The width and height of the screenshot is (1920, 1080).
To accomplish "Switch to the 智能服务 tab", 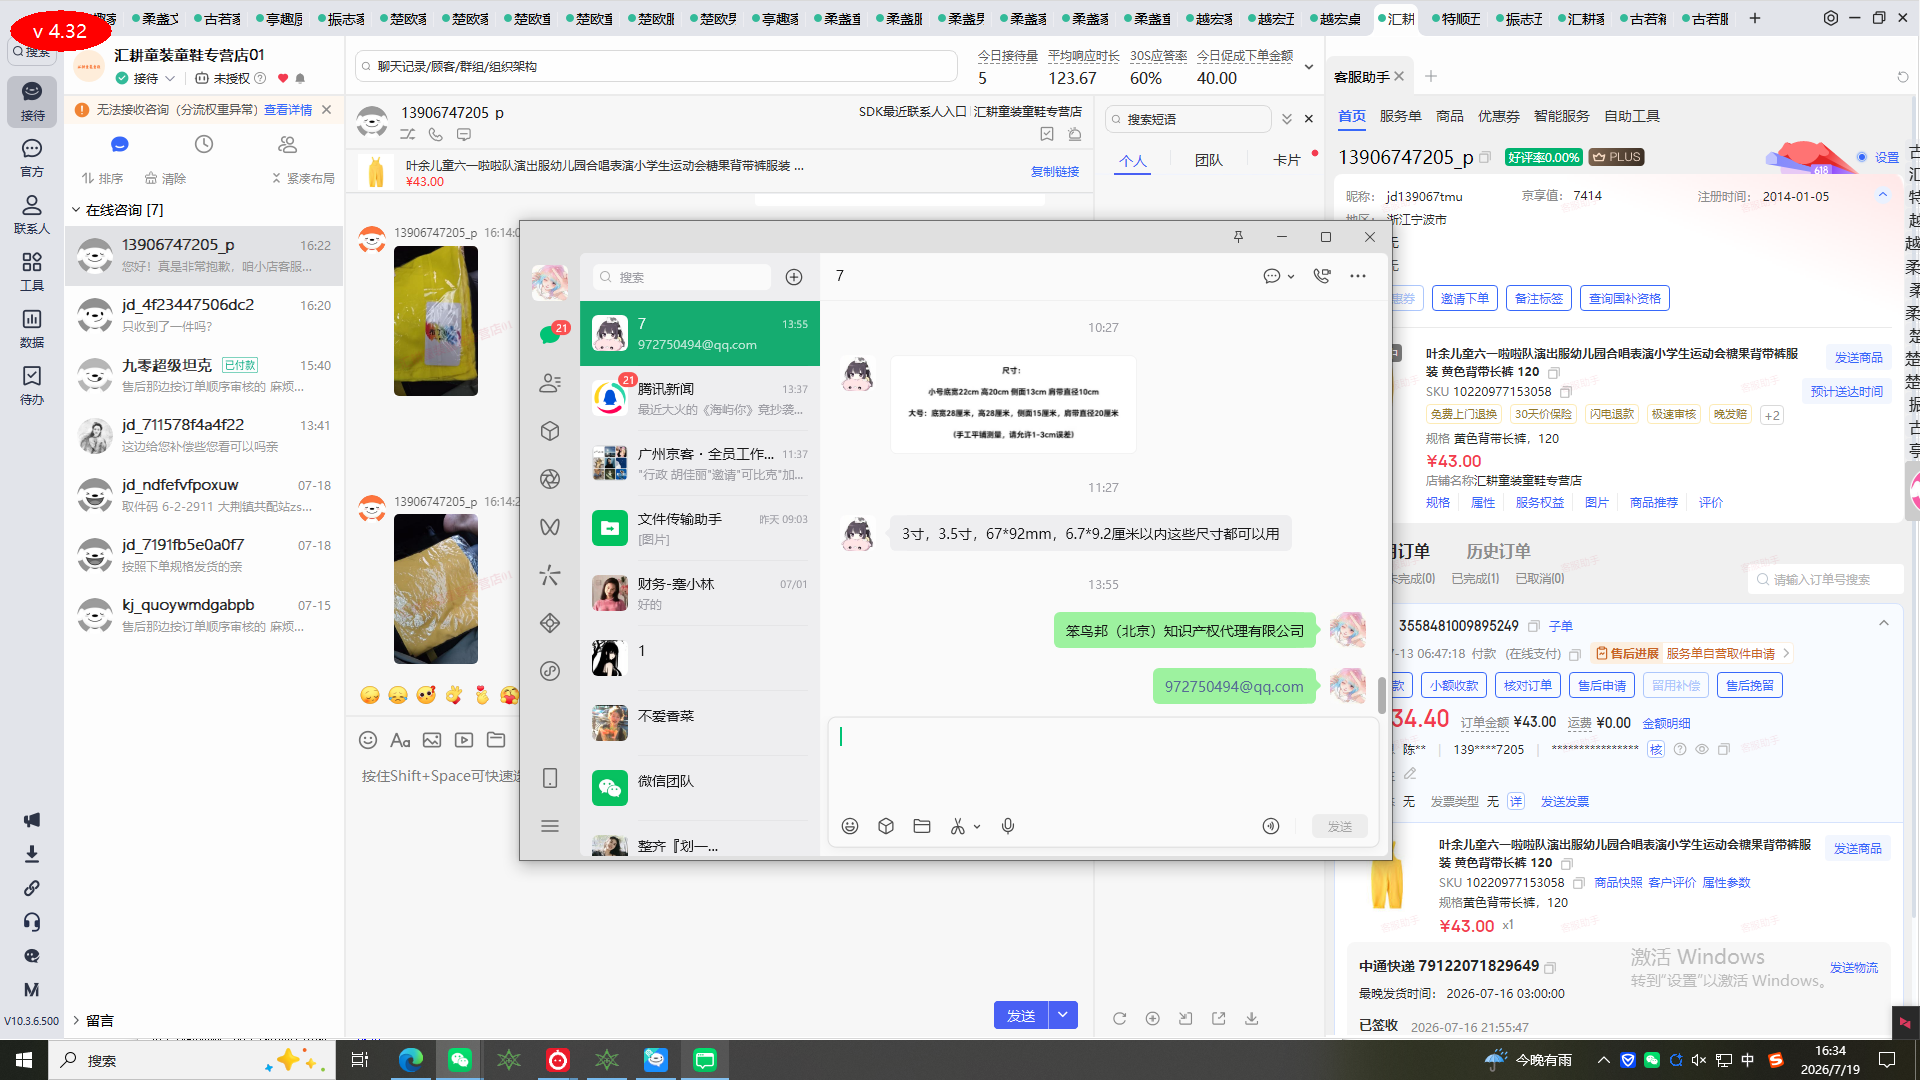I will (1561, 116).
